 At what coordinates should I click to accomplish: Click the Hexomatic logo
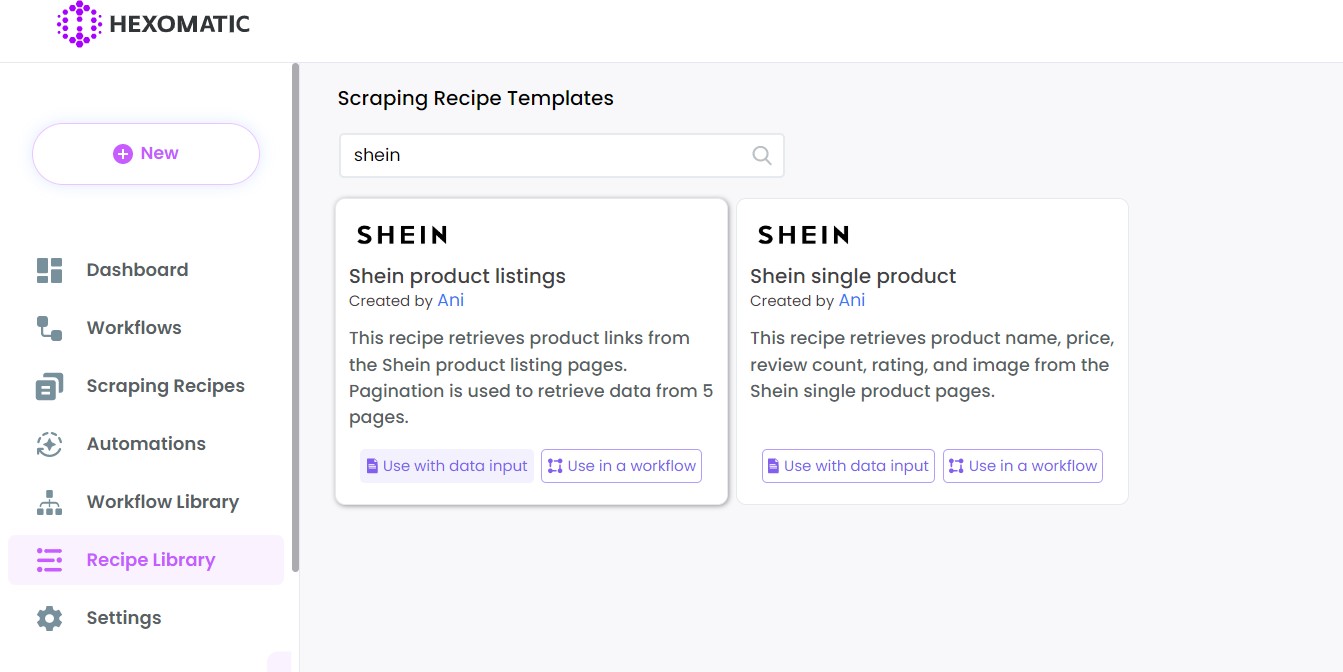click(x=152, y=24)
